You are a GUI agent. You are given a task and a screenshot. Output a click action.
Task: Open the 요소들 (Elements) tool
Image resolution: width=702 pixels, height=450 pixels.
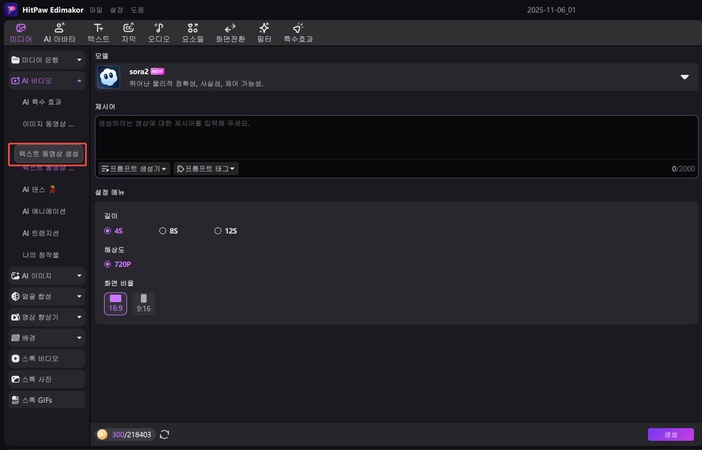pyautogui.click(x=193, y=33)
